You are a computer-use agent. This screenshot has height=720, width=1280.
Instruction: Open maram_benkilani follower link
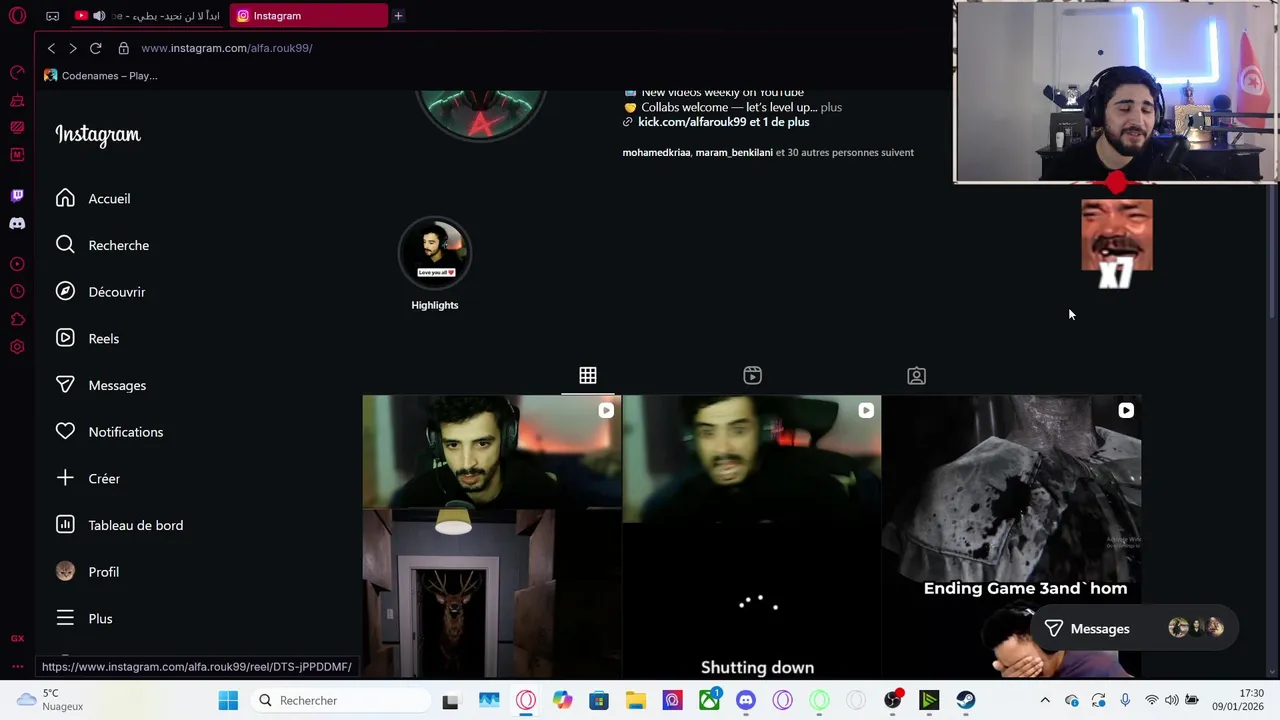pyautogui.click(x=734, y=153)
